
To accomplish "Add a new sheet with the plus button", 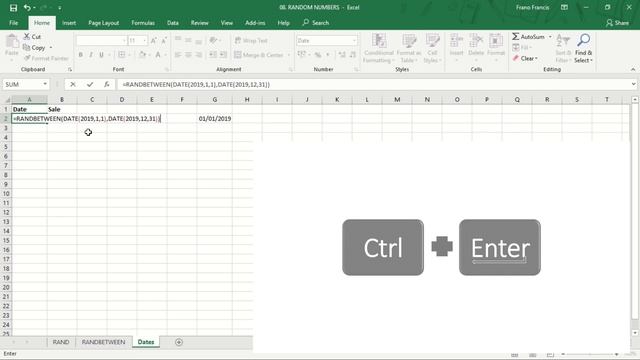I will (179, 342).
